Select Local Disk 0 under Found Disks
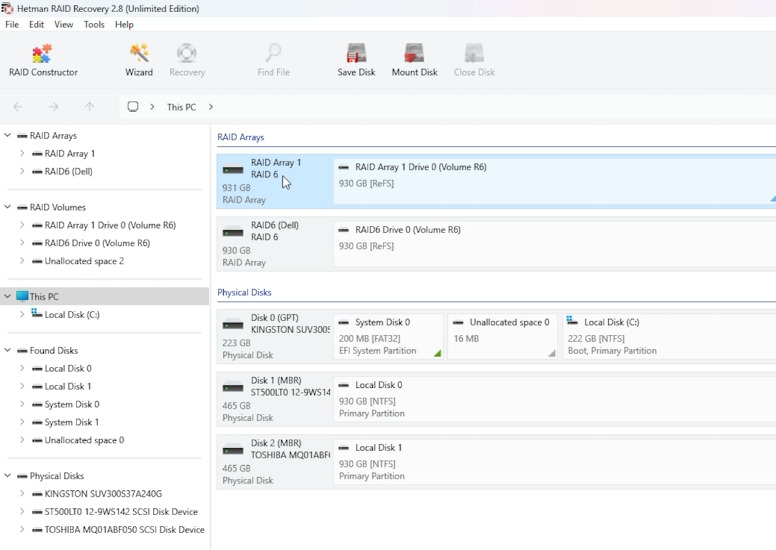Screen dimensions: 776x550 pos(68,368)
